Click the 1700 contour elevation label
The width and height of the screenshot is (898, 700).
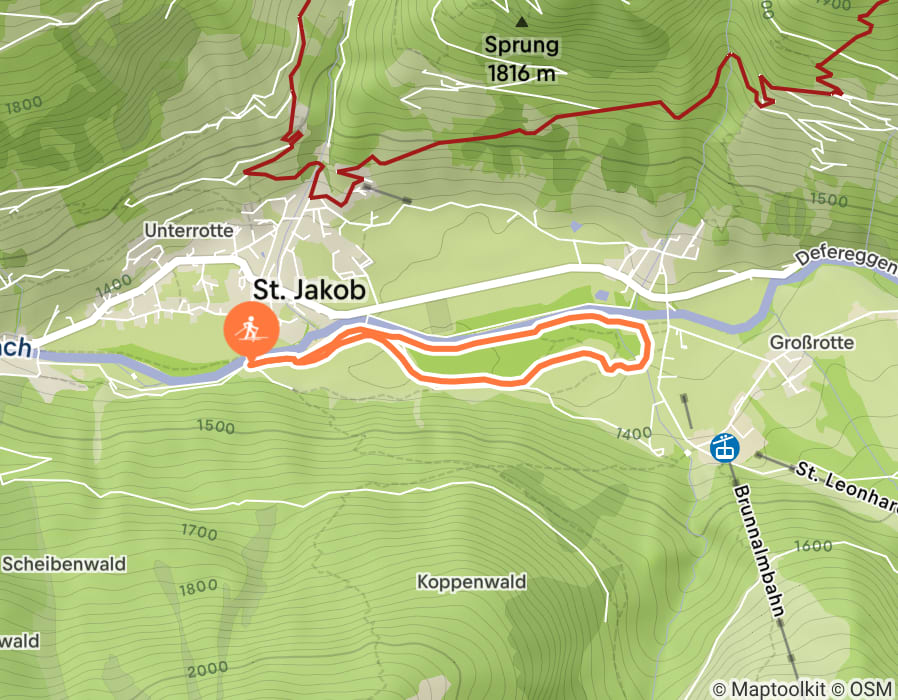pos(199,532)
